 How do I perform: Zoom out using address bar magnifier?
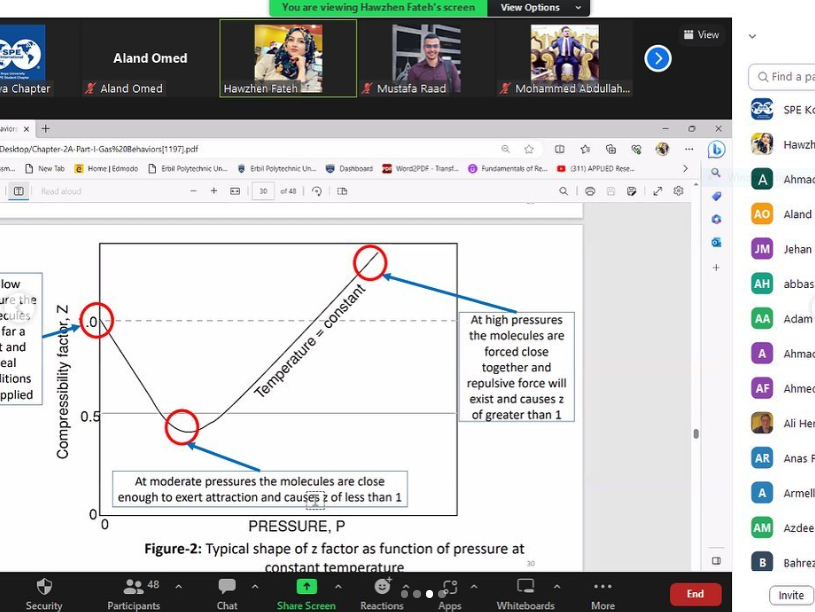point(505,149)
